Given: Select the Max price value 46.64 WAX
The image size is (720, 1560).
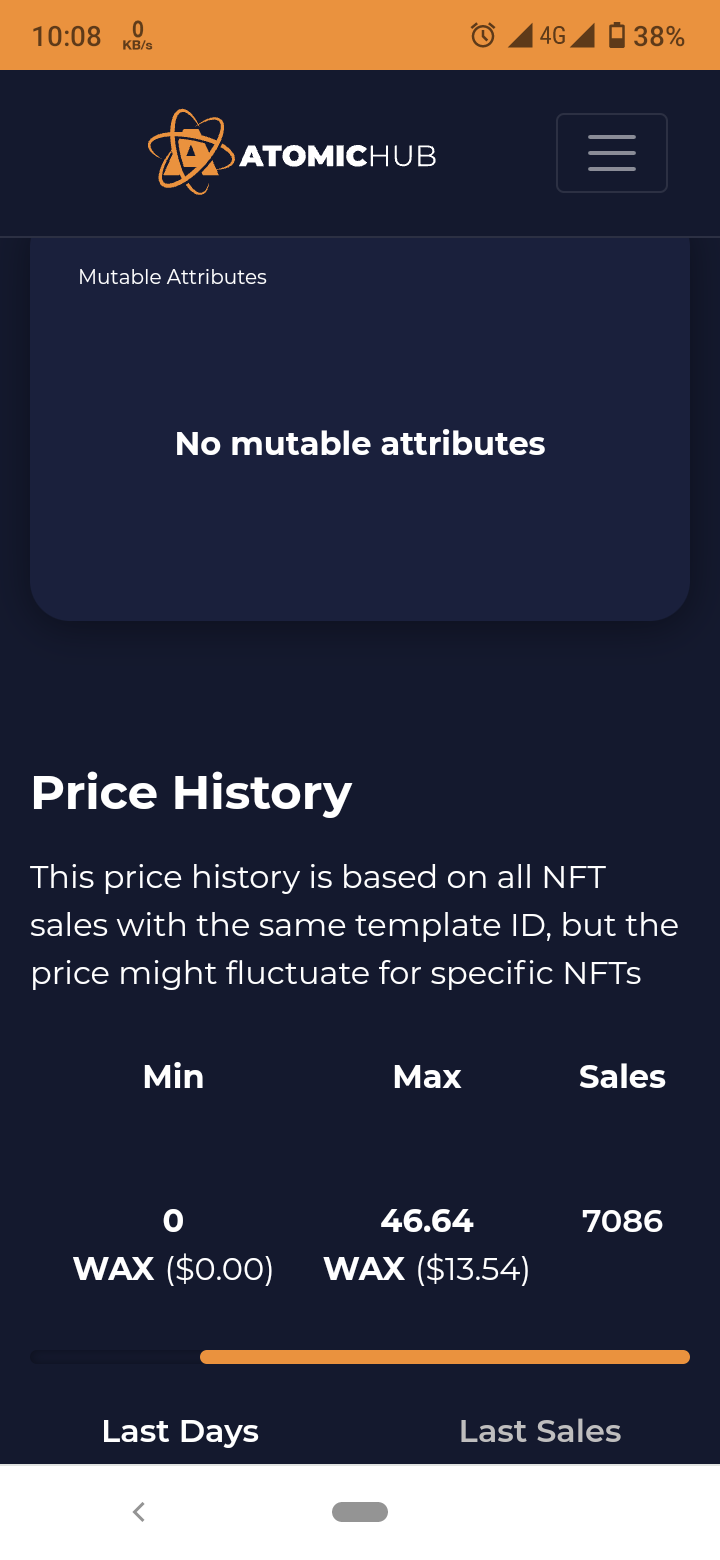Looking at the screenshot, I should coord(427,1245).
